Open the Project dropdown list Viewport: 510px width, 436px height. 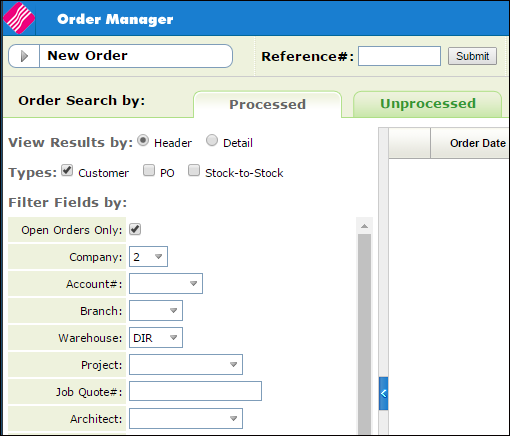point(186,364)
